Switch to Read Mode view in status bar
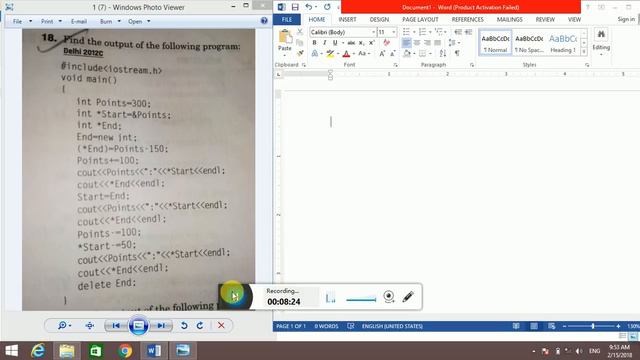The height and width of the screenshot is (360, 640). coord(516,326)
